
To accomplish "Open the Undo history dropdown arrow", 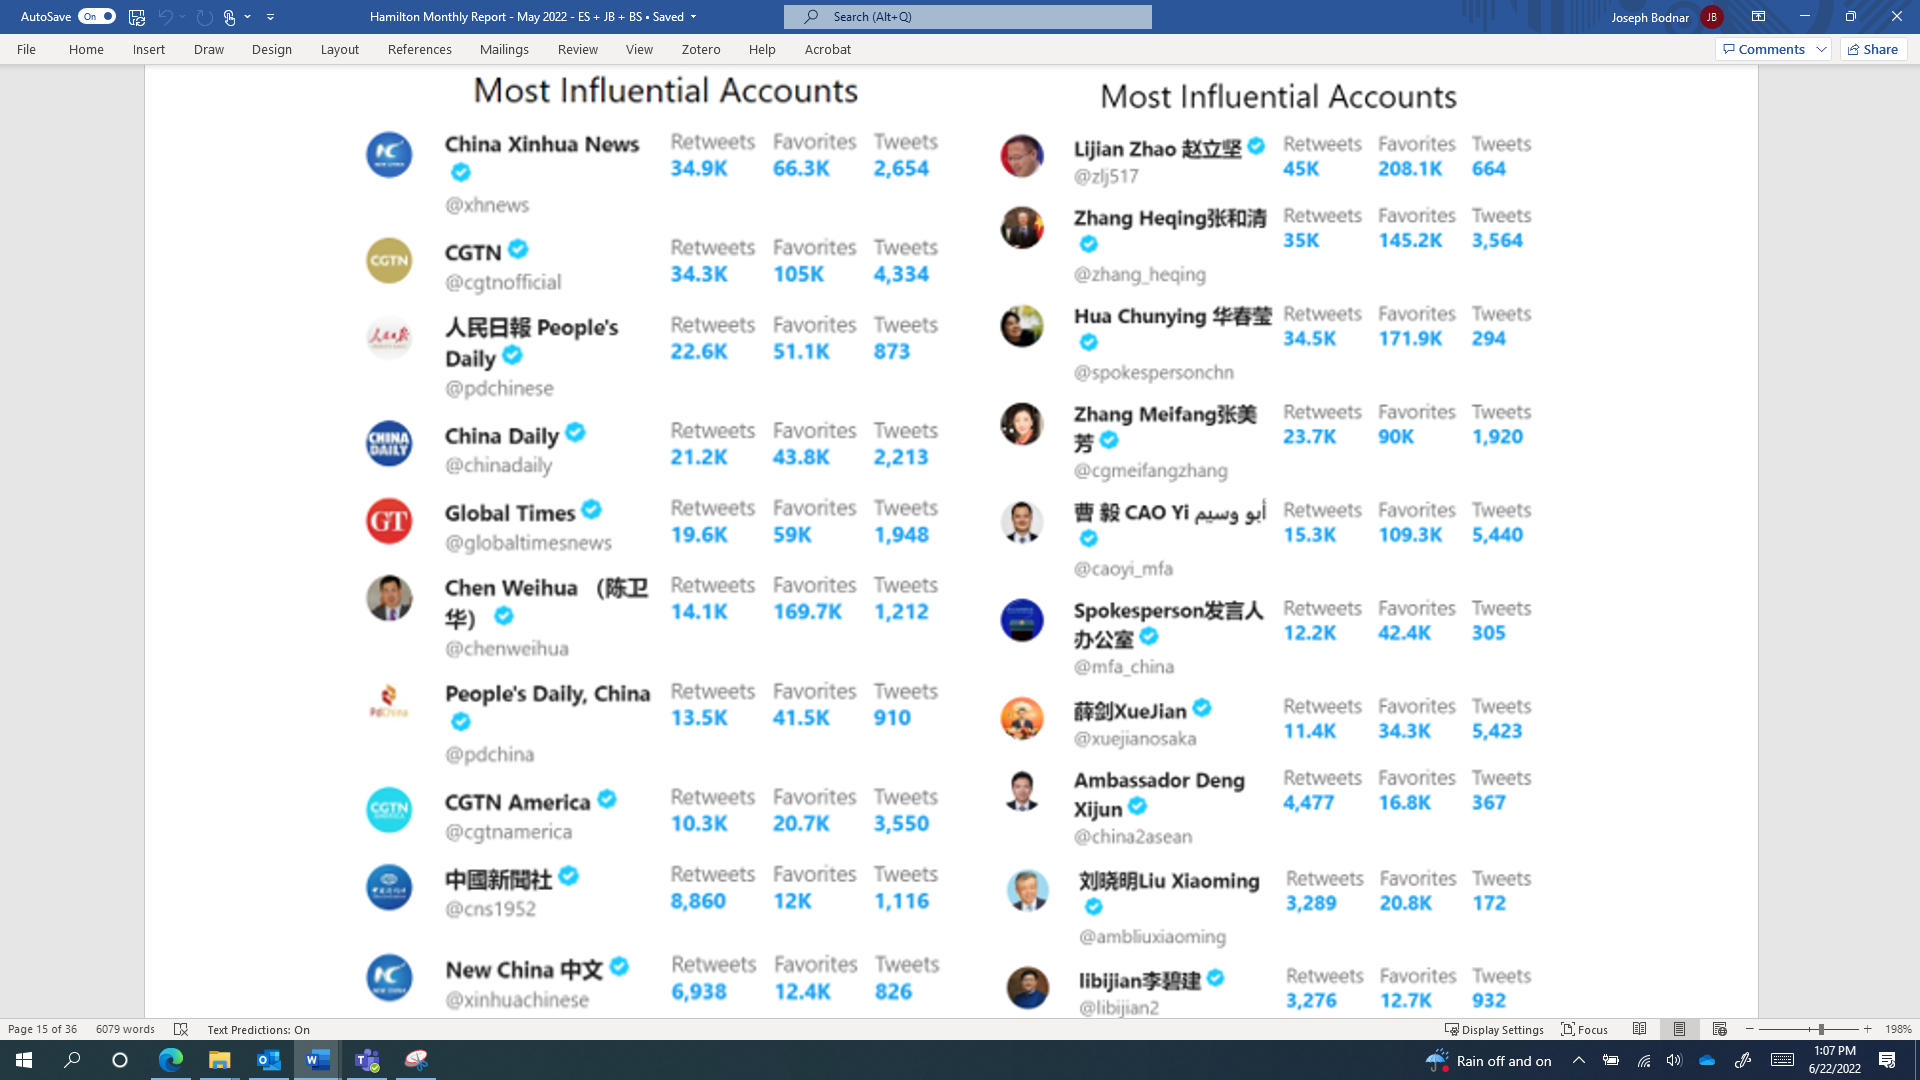I will pos(183,16).
